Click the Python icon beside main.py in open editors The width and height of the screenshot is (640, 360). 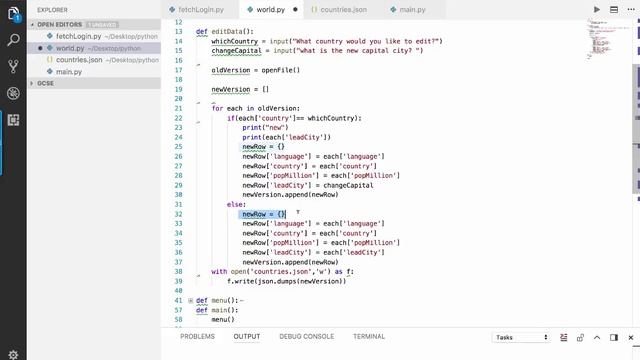[x=50, y=72]
